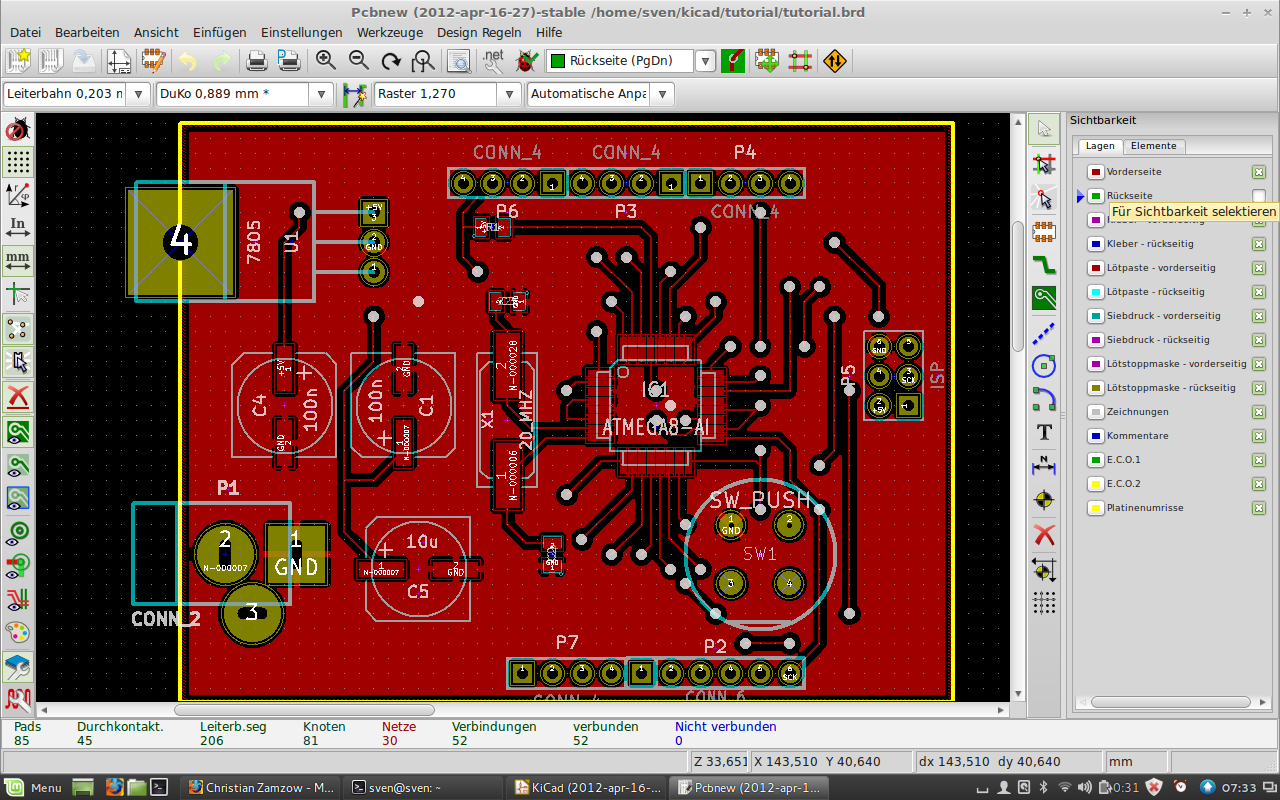Open the Design Regeln menu

479,32
